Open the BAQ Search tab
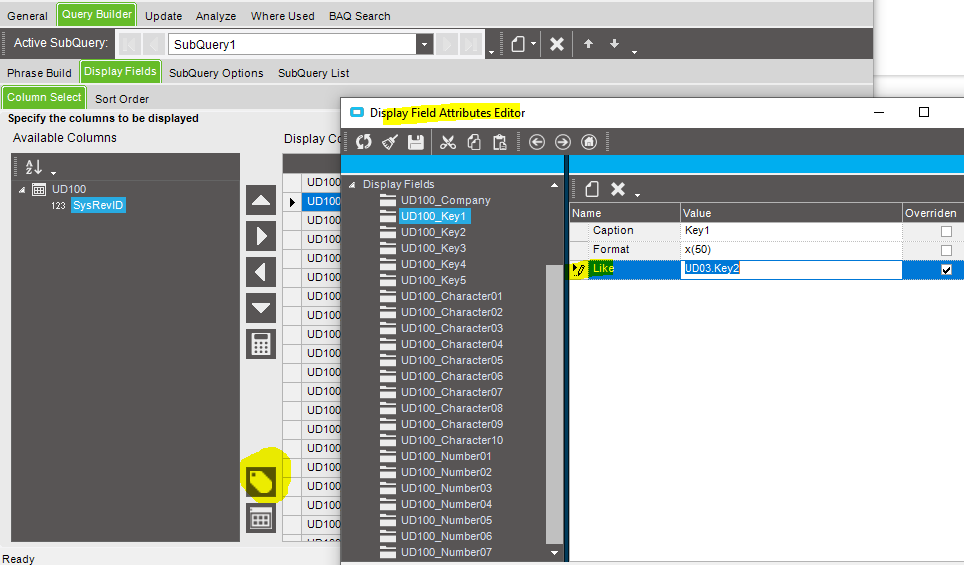 [360, 16]
